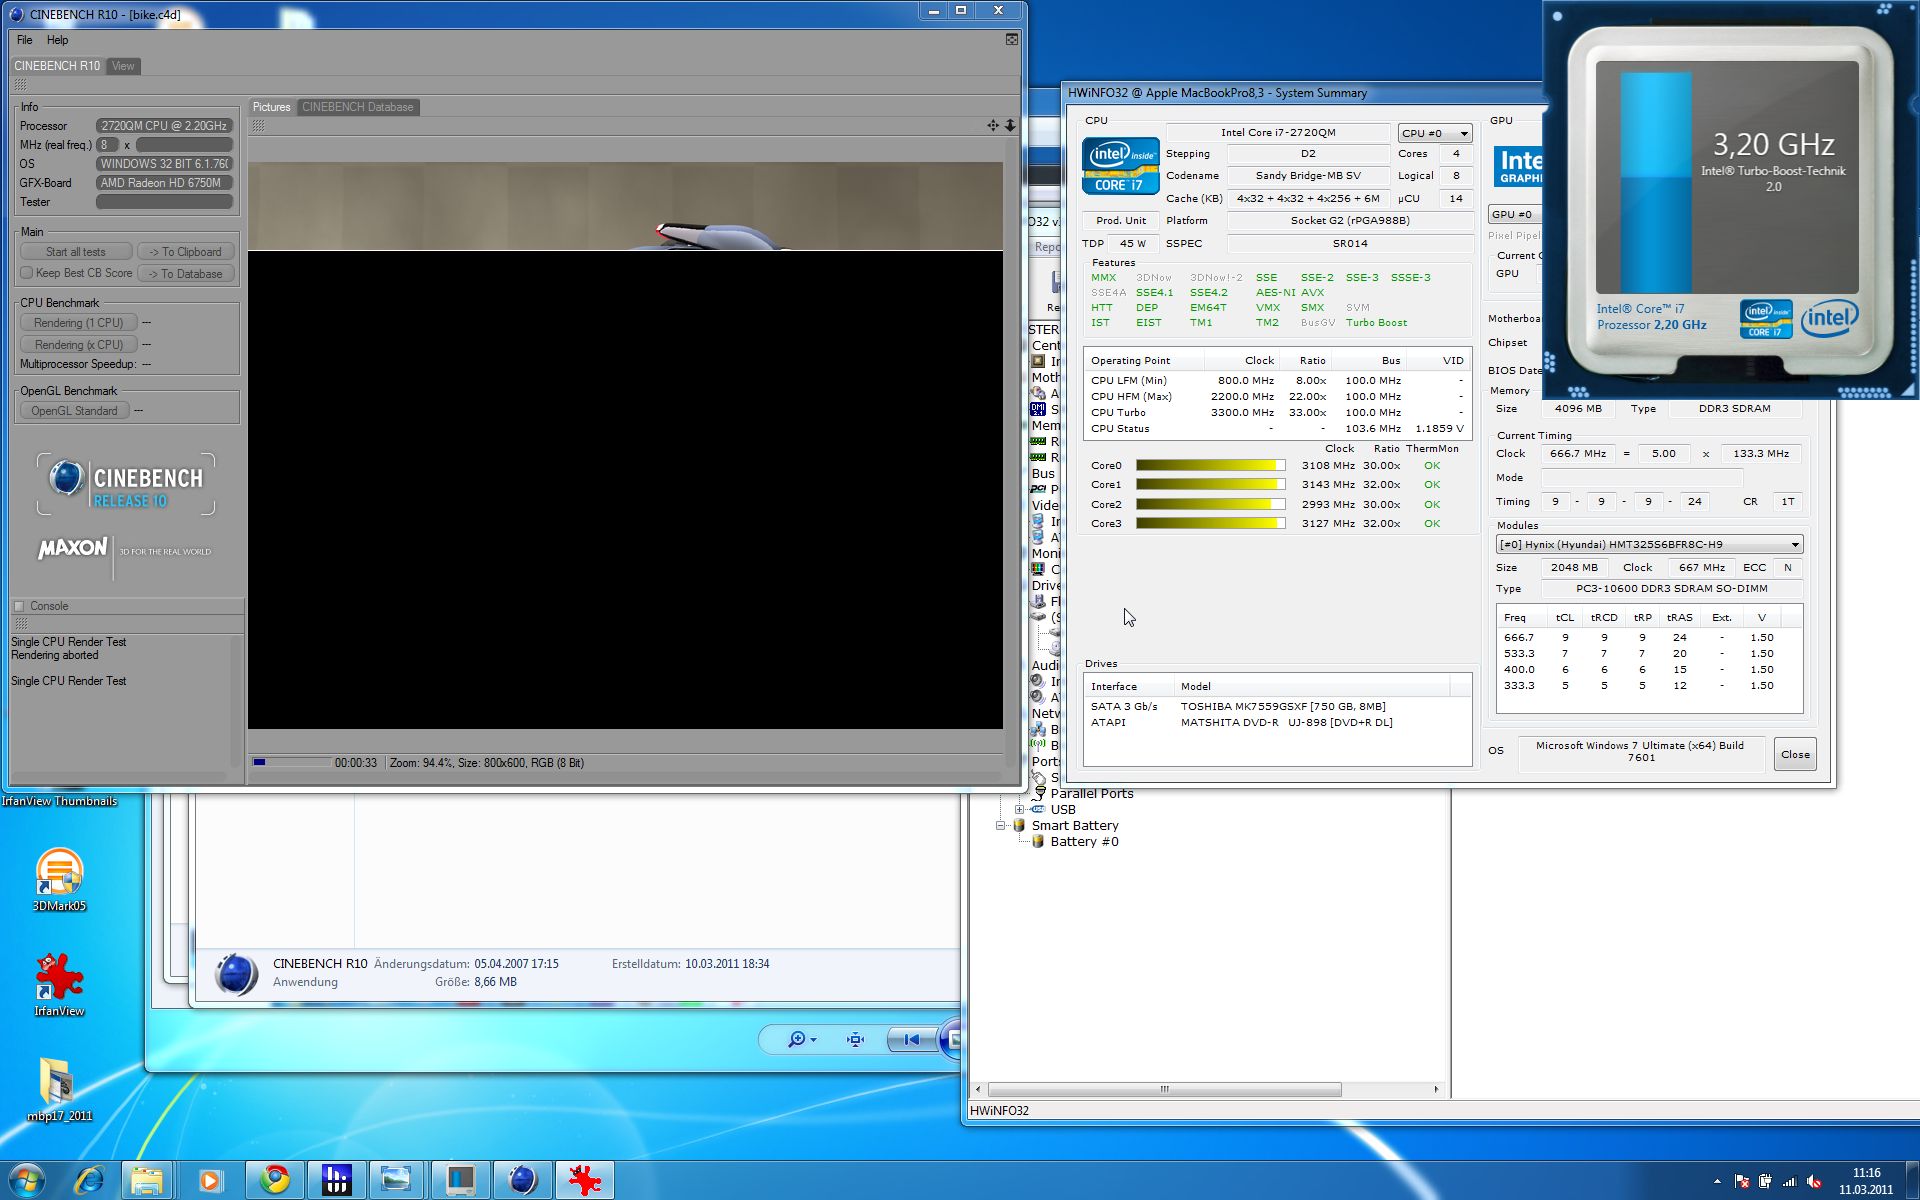Click the Start all tests button
The image size is (1920, 1200).
[75, 252]
